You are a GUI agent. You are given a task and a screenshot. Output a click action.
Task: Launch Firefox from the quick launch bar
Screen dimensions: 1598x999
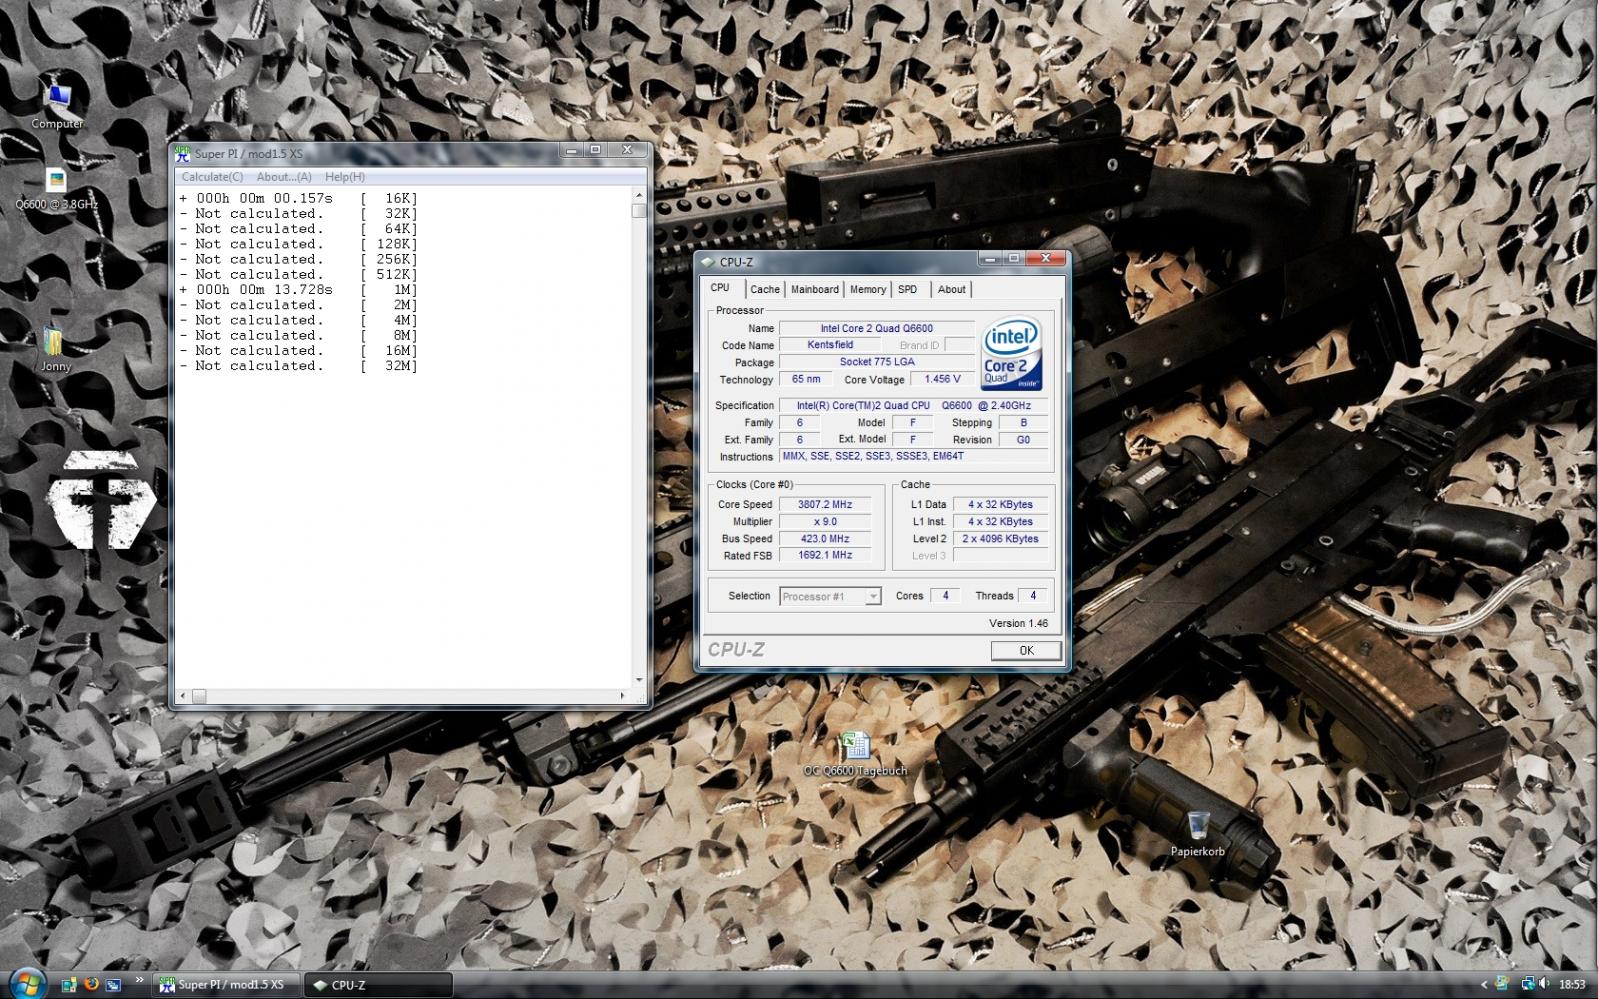click(x=91, y=984)
